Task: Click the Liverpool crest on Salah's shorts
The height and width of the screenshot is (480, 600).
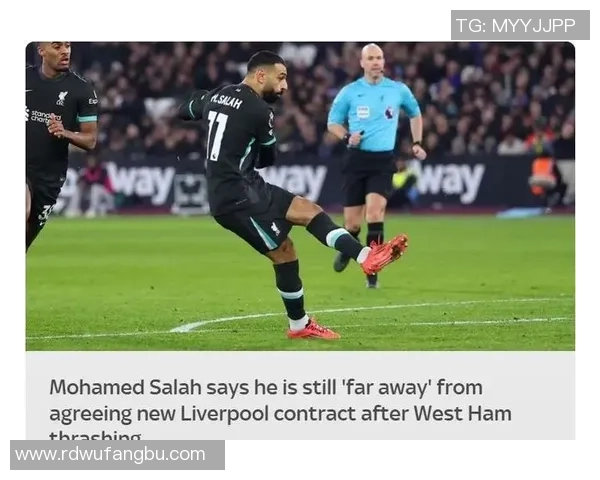Action: [275, 229]
